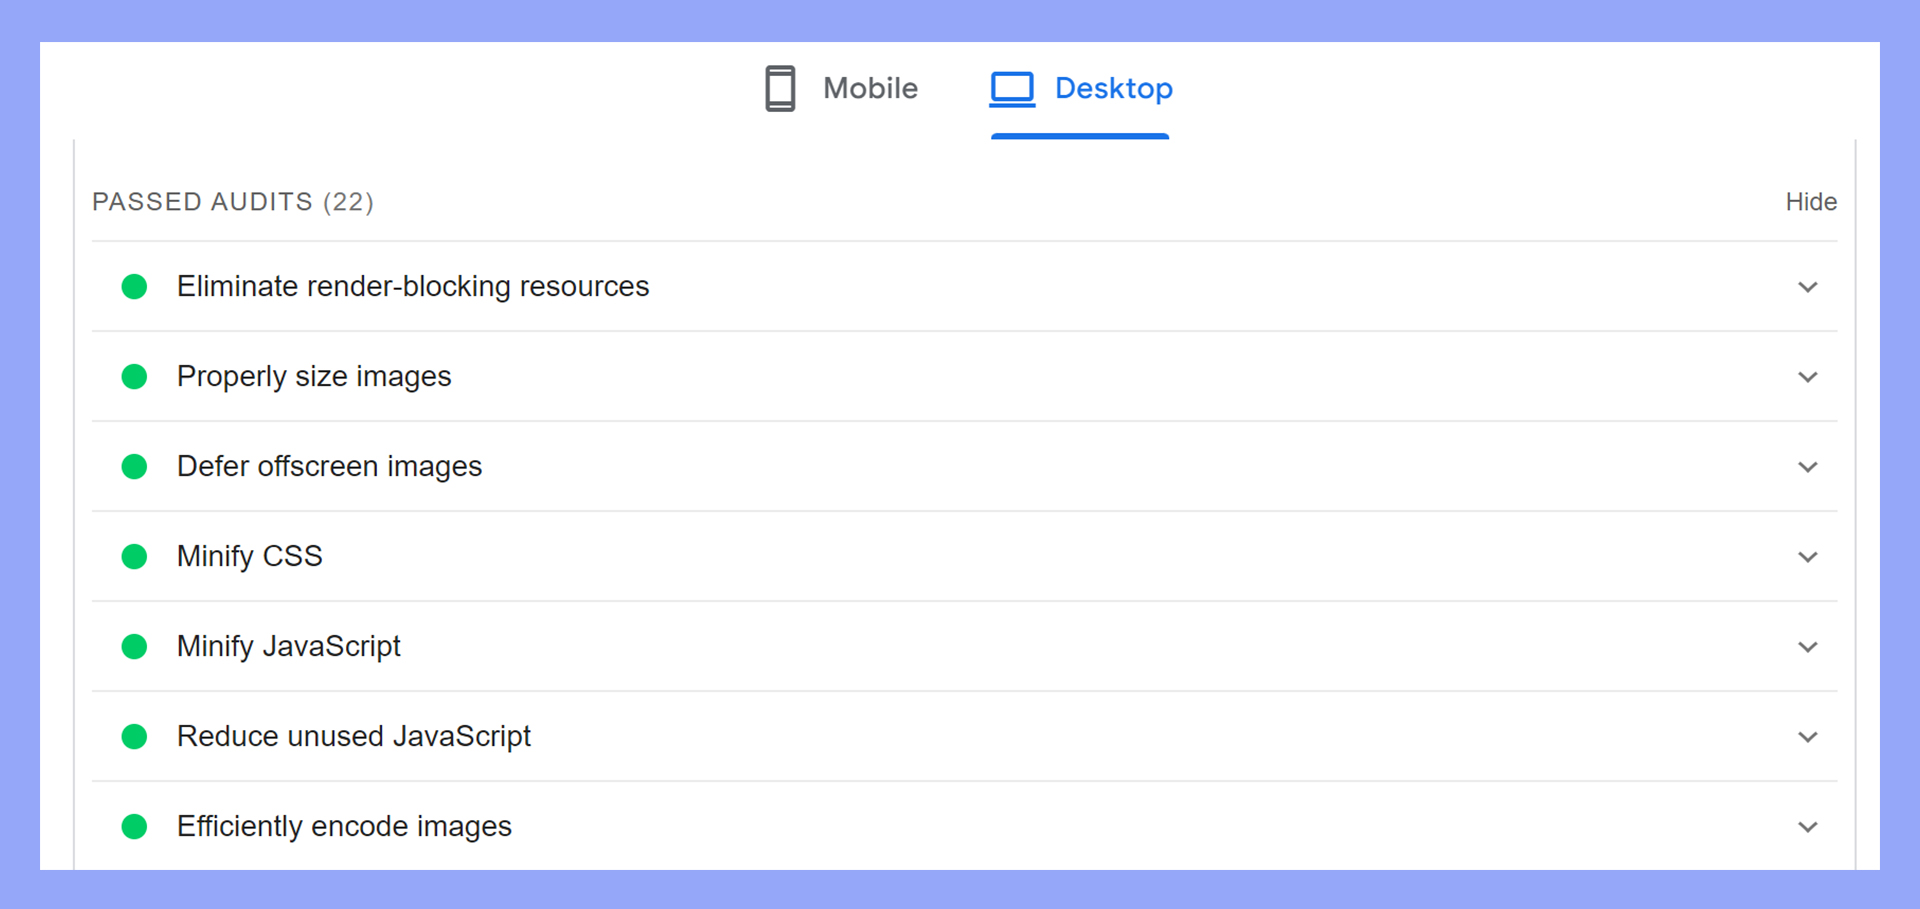The width and height of the screenshot is (1920, 909).
Task: Hide the passed audits list
Action: (x=1811, y=202)
